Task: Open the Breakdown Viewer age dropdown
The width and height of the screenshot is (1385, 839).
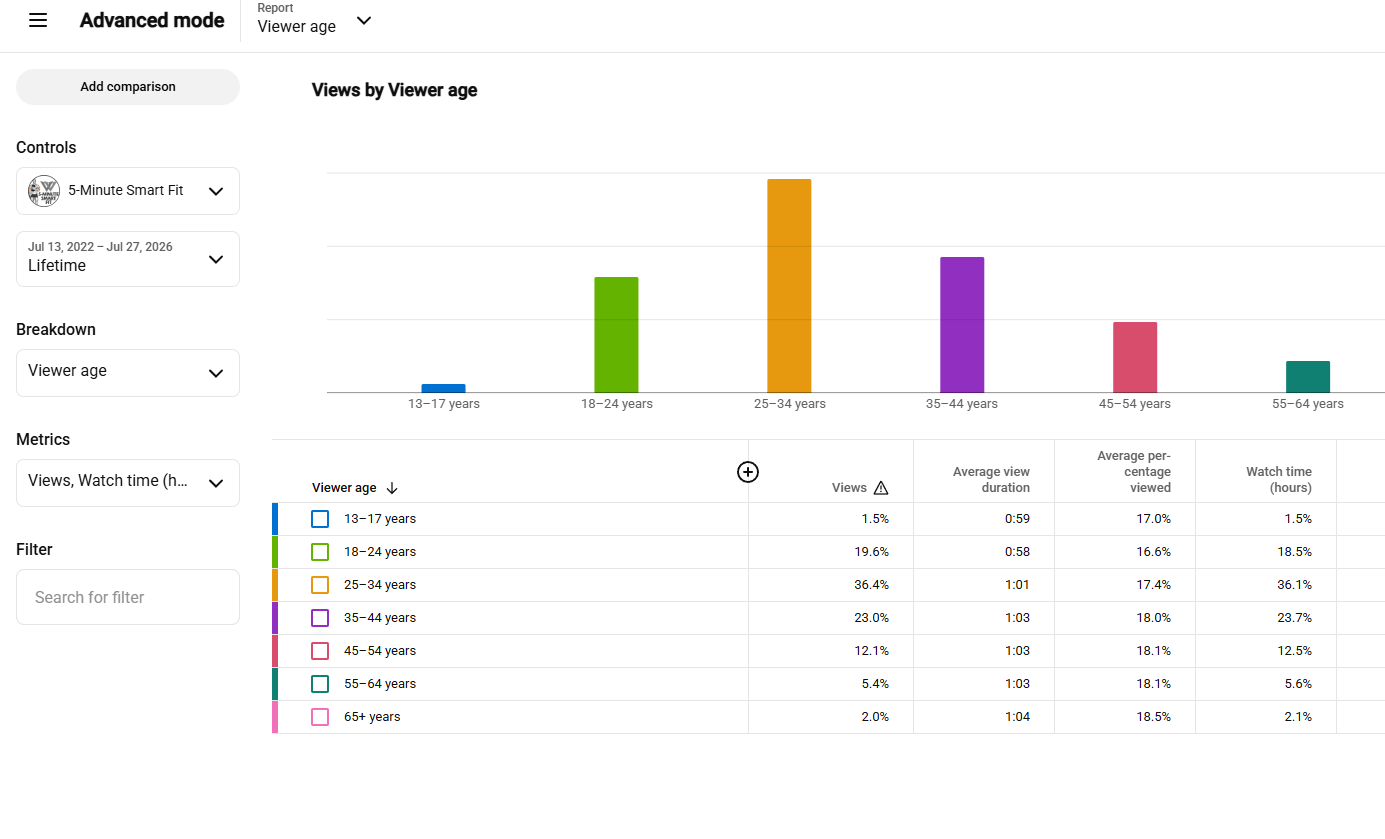Action: pos(128,373)
